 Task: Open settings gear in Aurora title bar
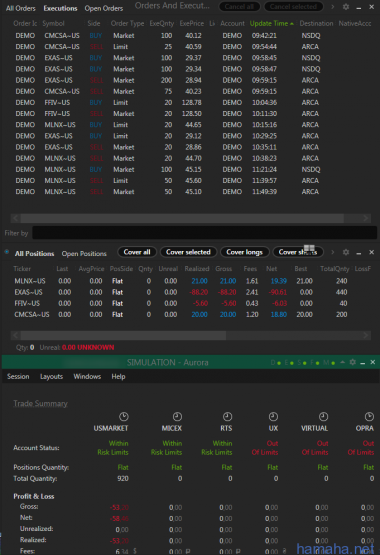click(x=352, y=362)
